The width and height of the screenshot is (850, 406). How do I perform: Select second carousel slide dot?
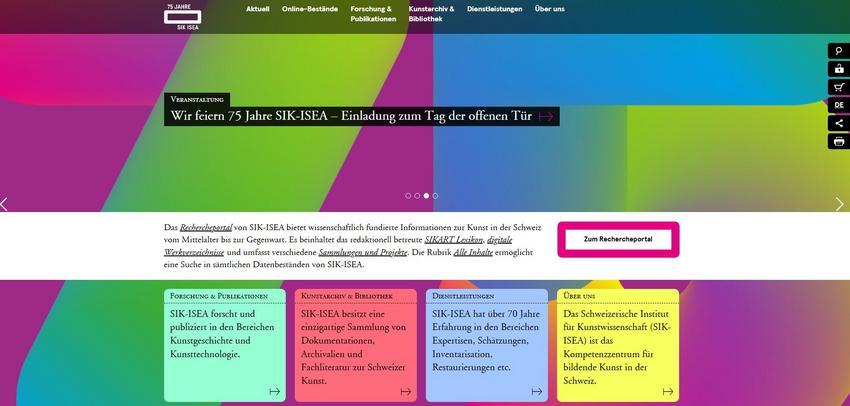coord(417,196)
